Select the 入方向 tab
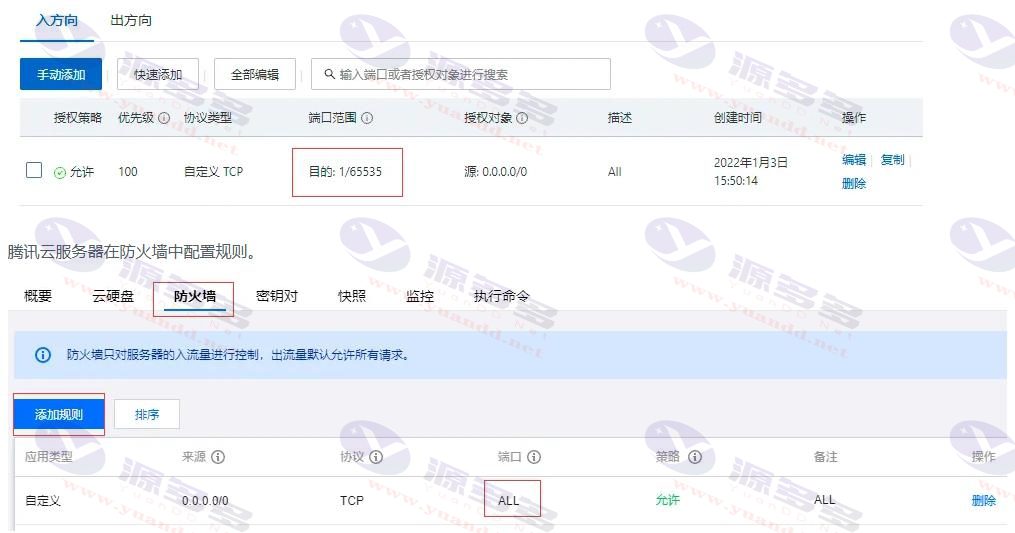Viewport: 1015px width, 533px height. click(56, 20)
